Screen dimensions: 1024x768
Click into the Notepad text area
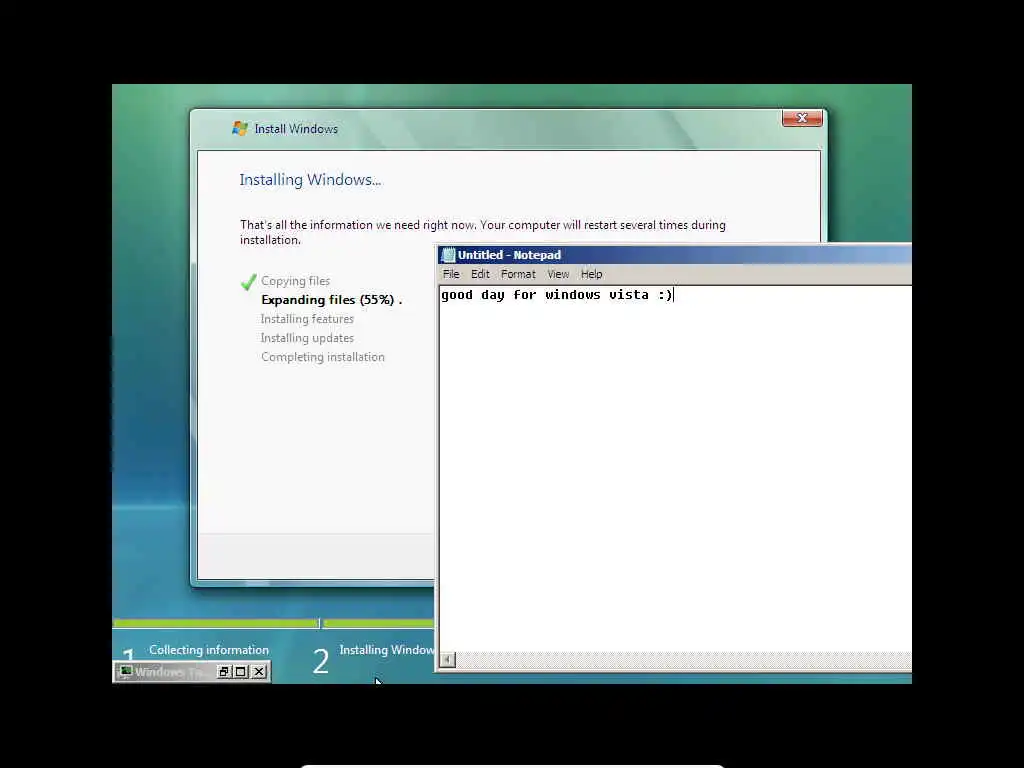tap(675, 470)
